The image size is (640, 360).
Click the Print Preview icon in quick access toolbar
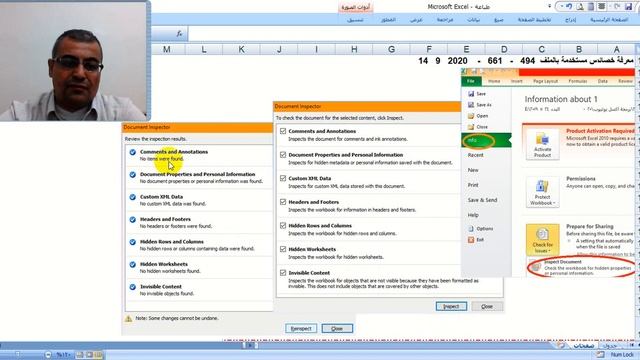click(x=580, y=7)
